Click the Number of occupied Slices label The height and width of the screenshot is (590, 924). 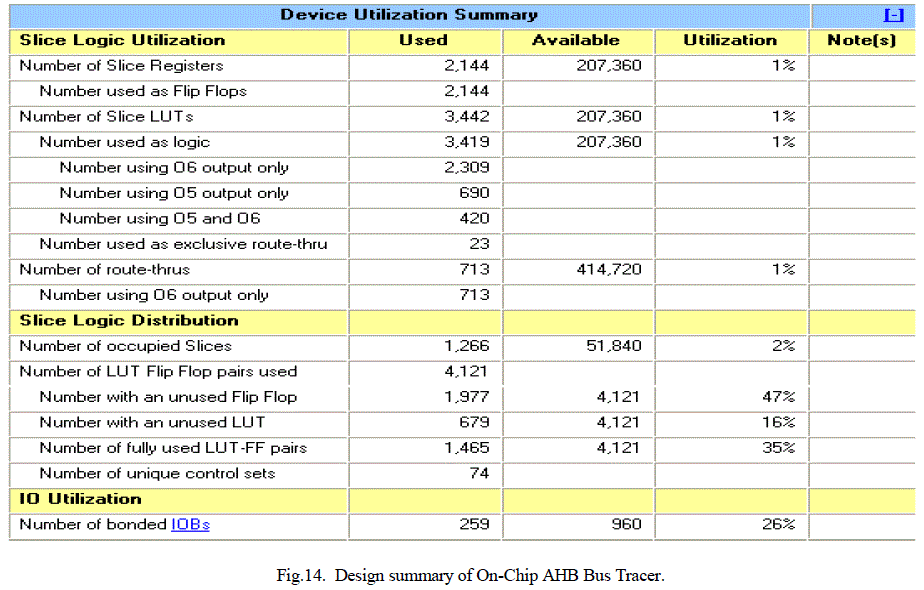coord(125,346)
